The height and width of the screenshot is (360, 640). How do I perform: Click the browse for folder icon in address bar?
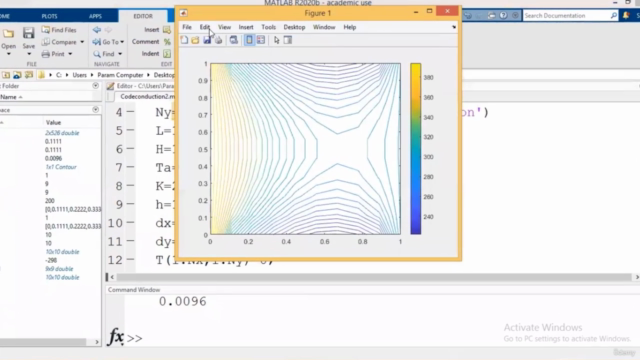29,75
